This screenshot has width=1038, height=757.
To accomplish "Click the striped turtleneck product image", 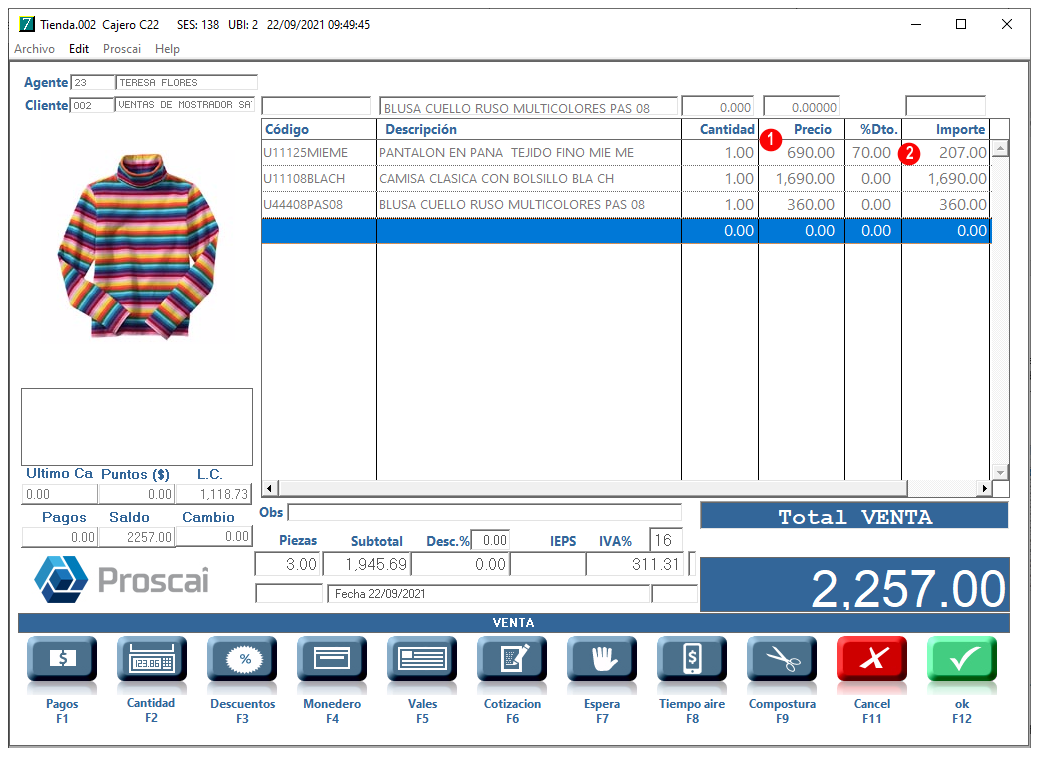I will [x=139, y=246].
